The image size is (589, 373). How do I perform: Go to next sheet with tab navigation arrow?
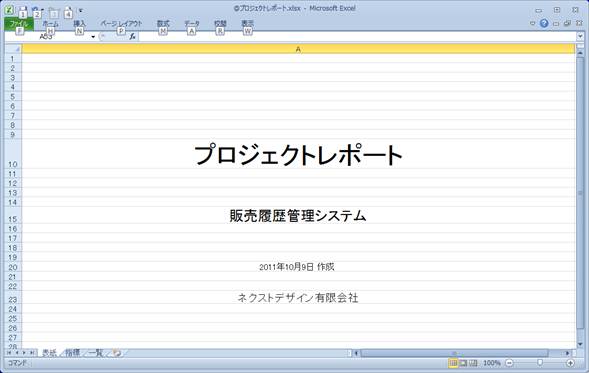click(24, 353)
